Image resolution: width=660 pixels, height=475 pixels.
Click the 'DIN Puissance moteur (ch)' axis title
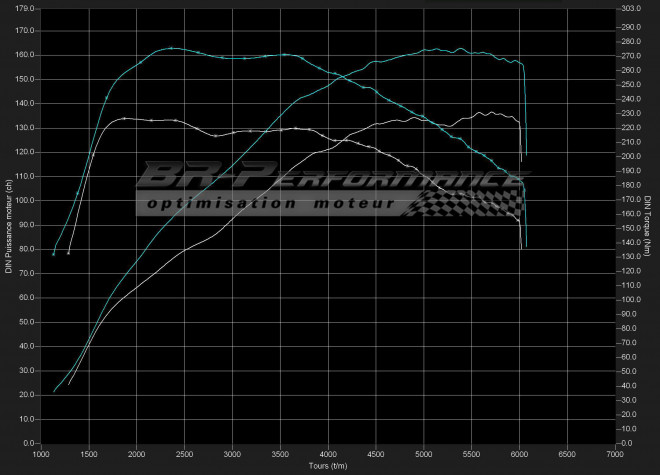point(8,225)
